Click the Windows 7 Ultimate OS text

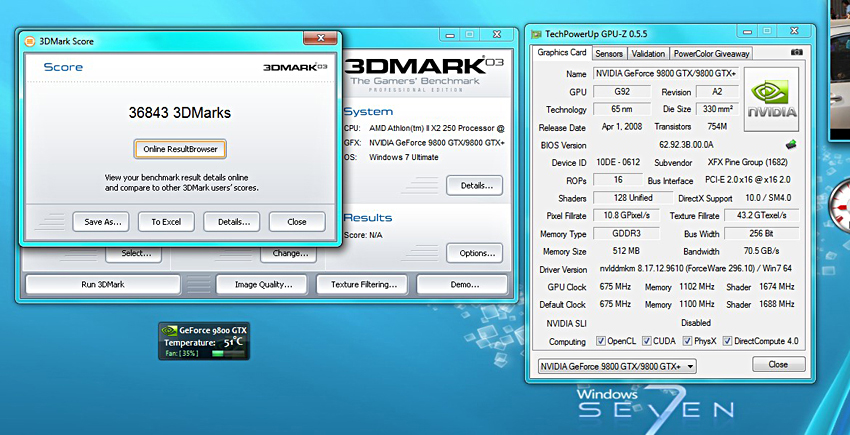point(404,157)
